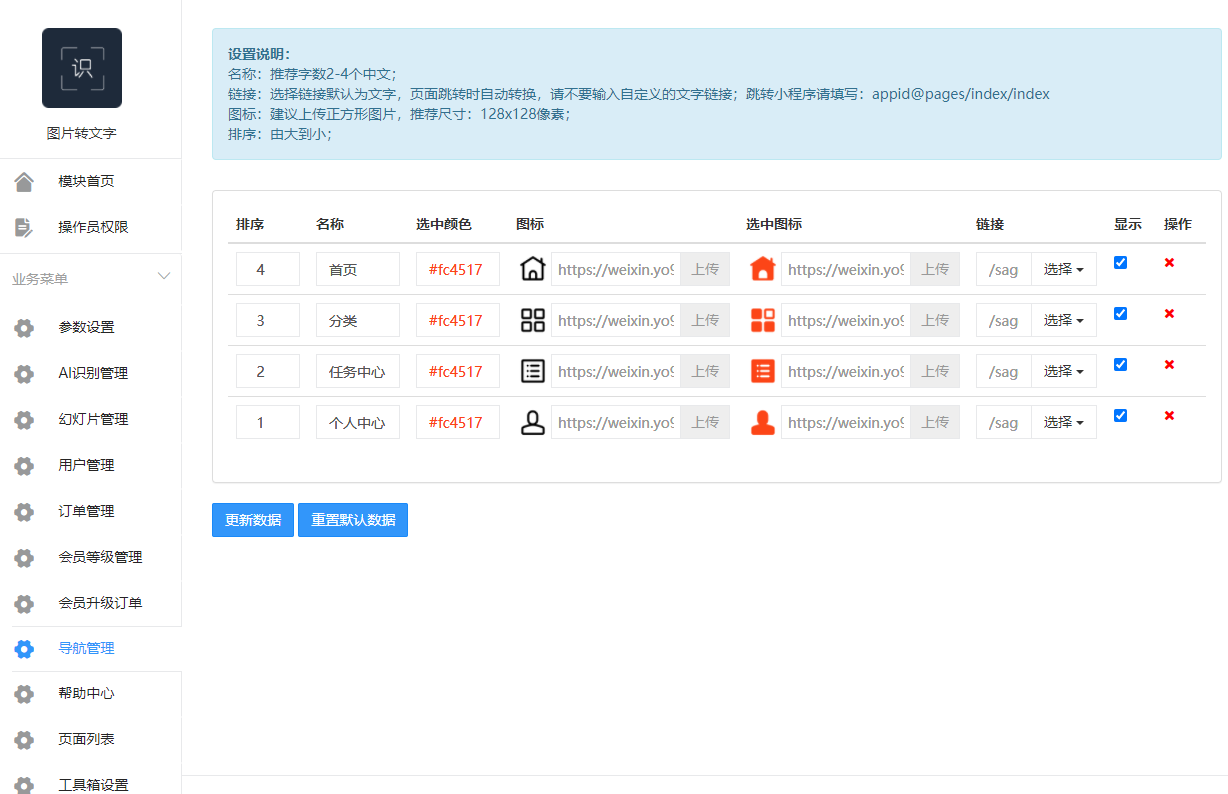The height and width of the screenshot is (794, 1228).
Task: Click the red person selected icon in 个人中心 row
Action: [763, 422]
